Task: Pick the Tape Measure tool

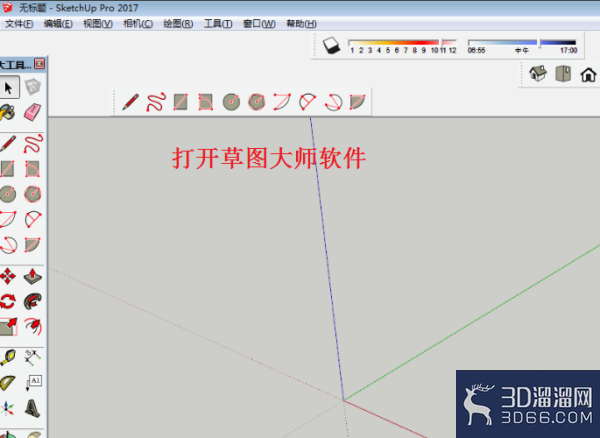Action: [x=8, y=357]
